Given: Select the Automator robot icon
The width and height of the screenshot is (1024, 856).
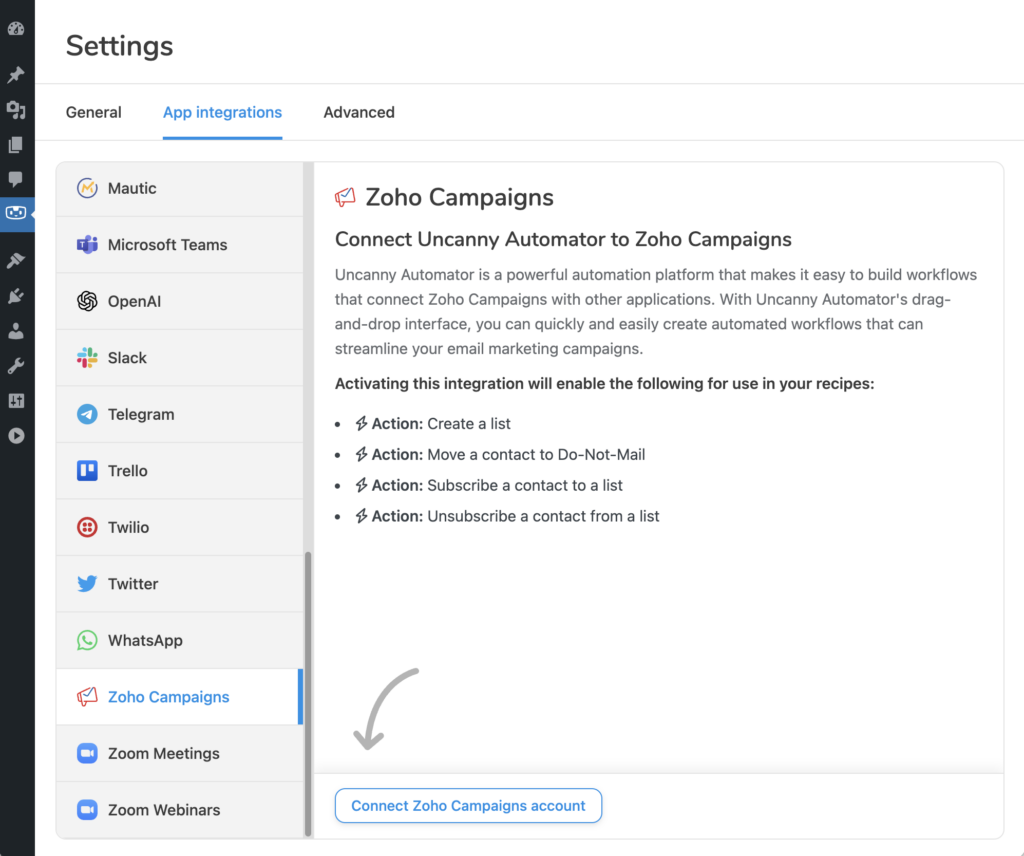Looking at the screenshot, I should [x=16, y=212].
